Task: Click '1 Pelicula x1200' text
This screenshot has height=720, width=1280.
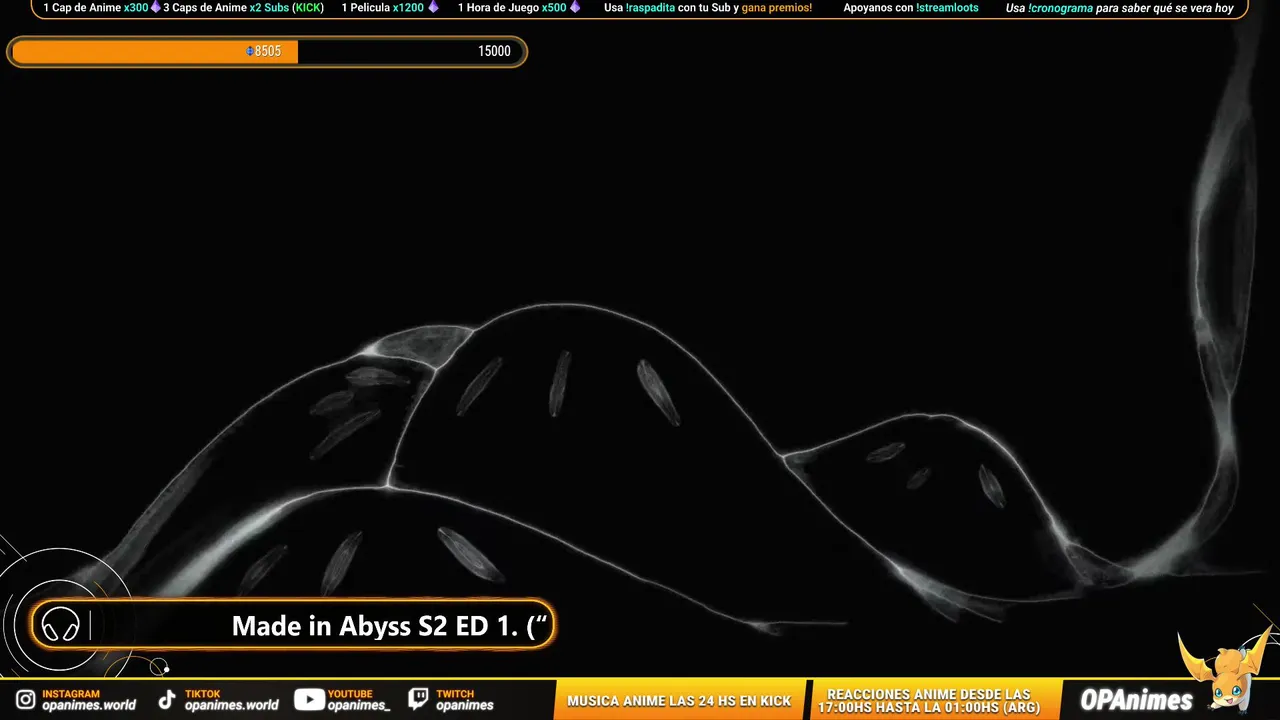Action: click(383, 8)
